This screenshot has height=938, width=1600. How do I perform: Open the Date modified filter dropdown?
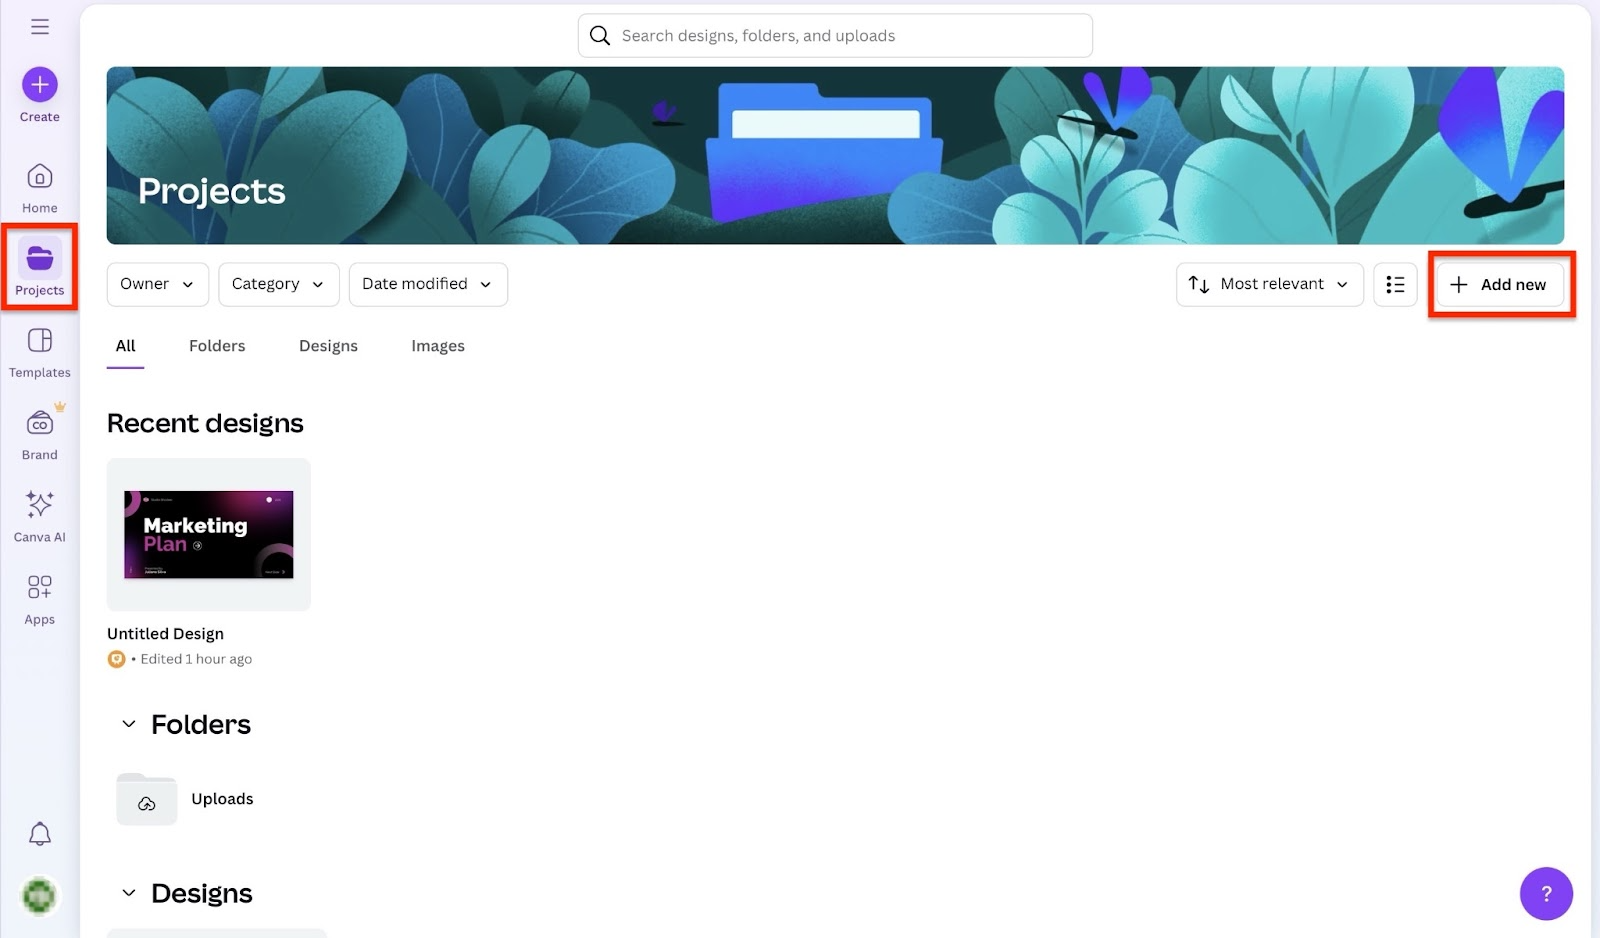[x=428, y=285]
